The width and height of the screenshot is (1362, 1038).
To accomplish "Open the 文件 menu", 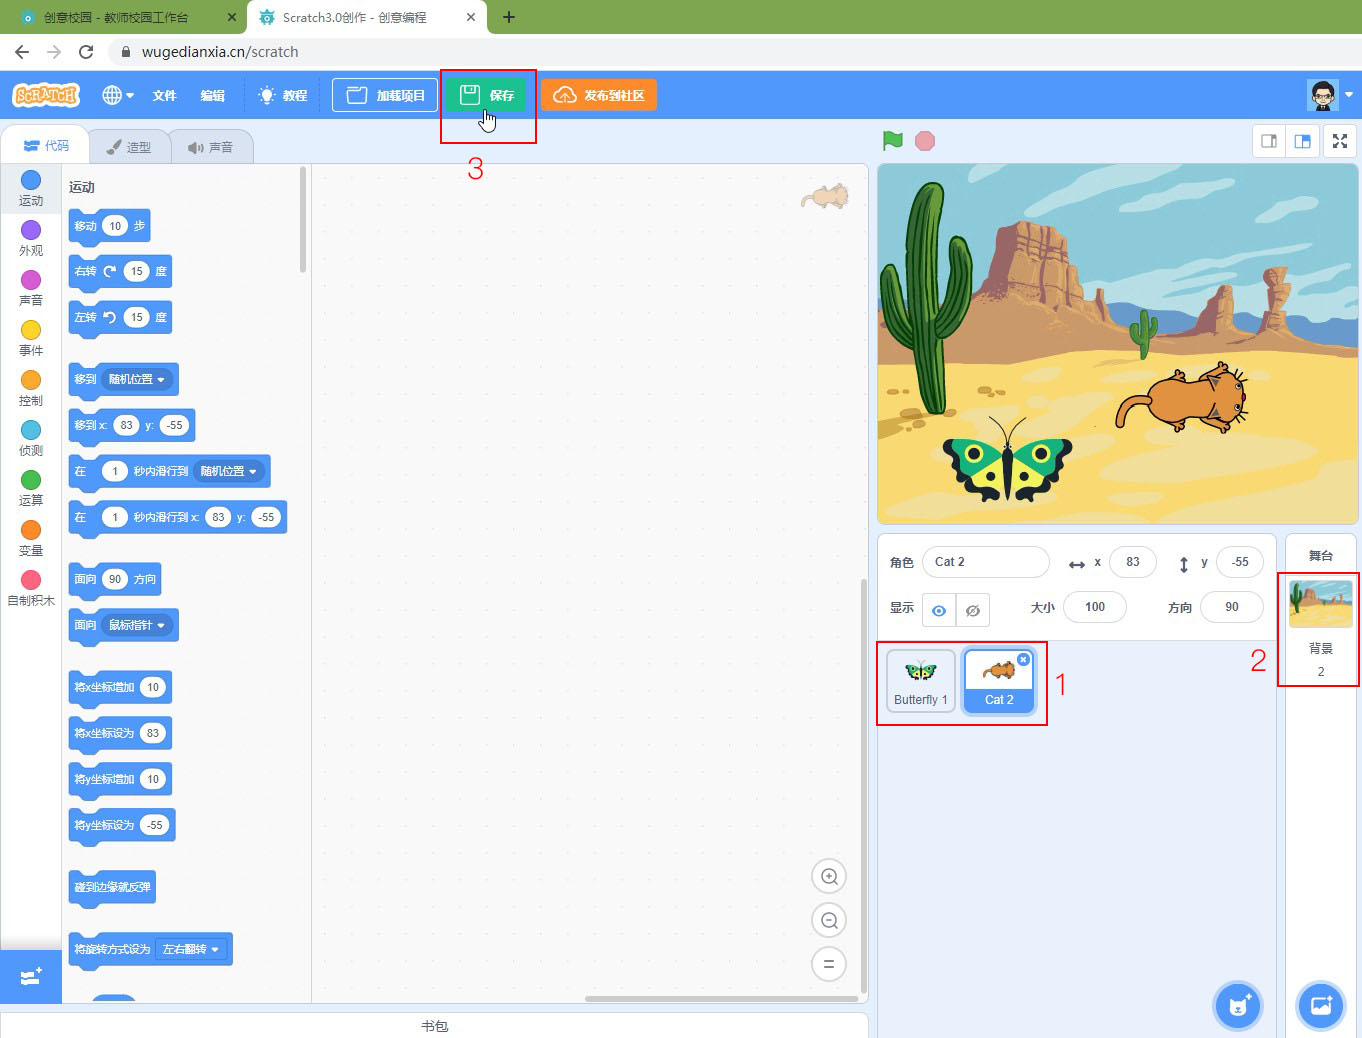I will click(x=164, y=95).
